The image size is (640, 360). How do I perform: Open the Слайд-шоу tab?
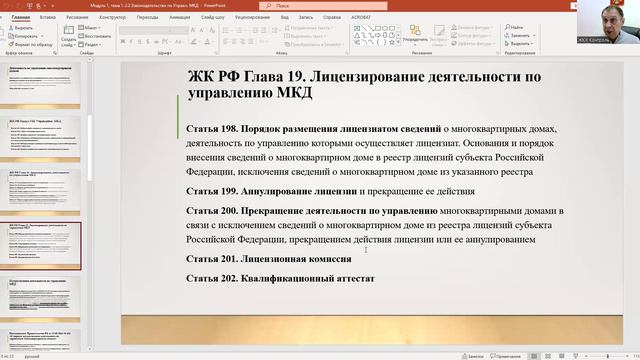coord(213,18)
